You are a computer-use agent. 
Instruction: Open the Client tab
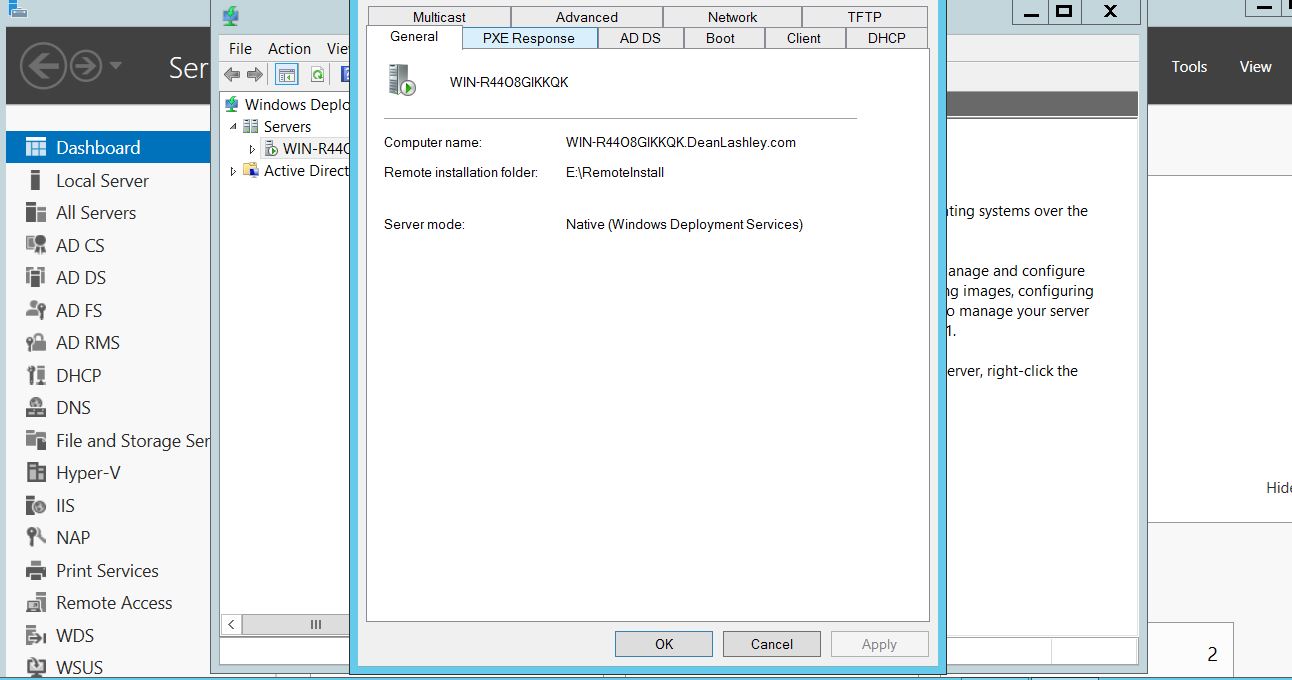click(804, 38)
